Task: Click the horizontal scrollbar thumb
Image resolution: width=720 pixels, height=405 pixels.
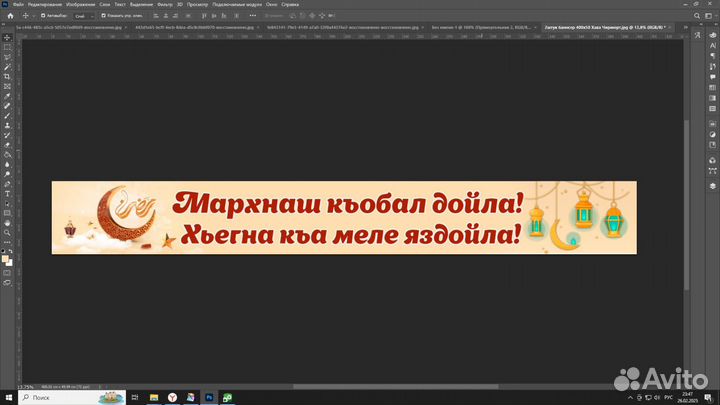Action: 395,387
